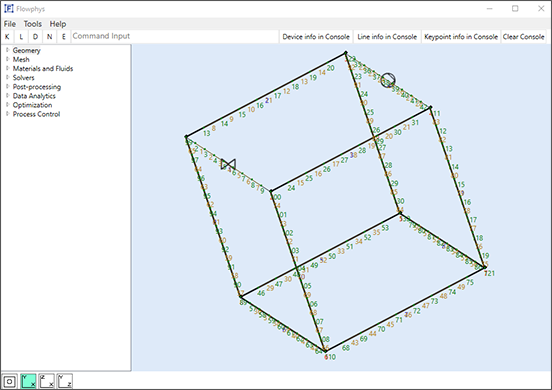Select the valve device symbol on the line
This screenshot has width=552, height=390.
228,164
